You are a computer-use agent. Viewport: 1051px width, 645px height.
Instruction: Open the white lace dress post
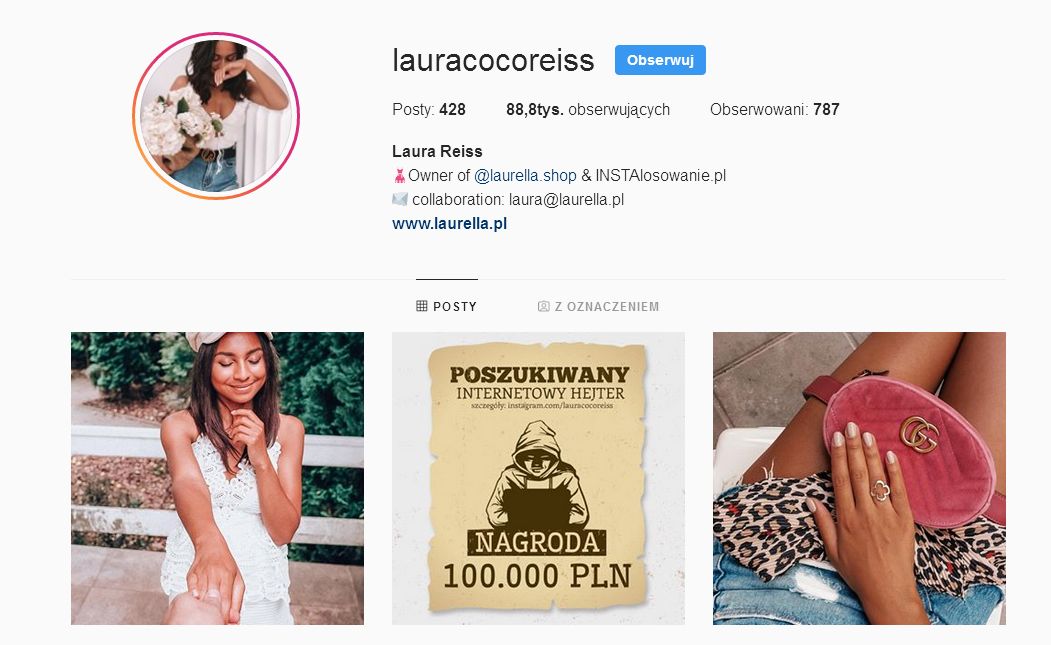[217, 478]
